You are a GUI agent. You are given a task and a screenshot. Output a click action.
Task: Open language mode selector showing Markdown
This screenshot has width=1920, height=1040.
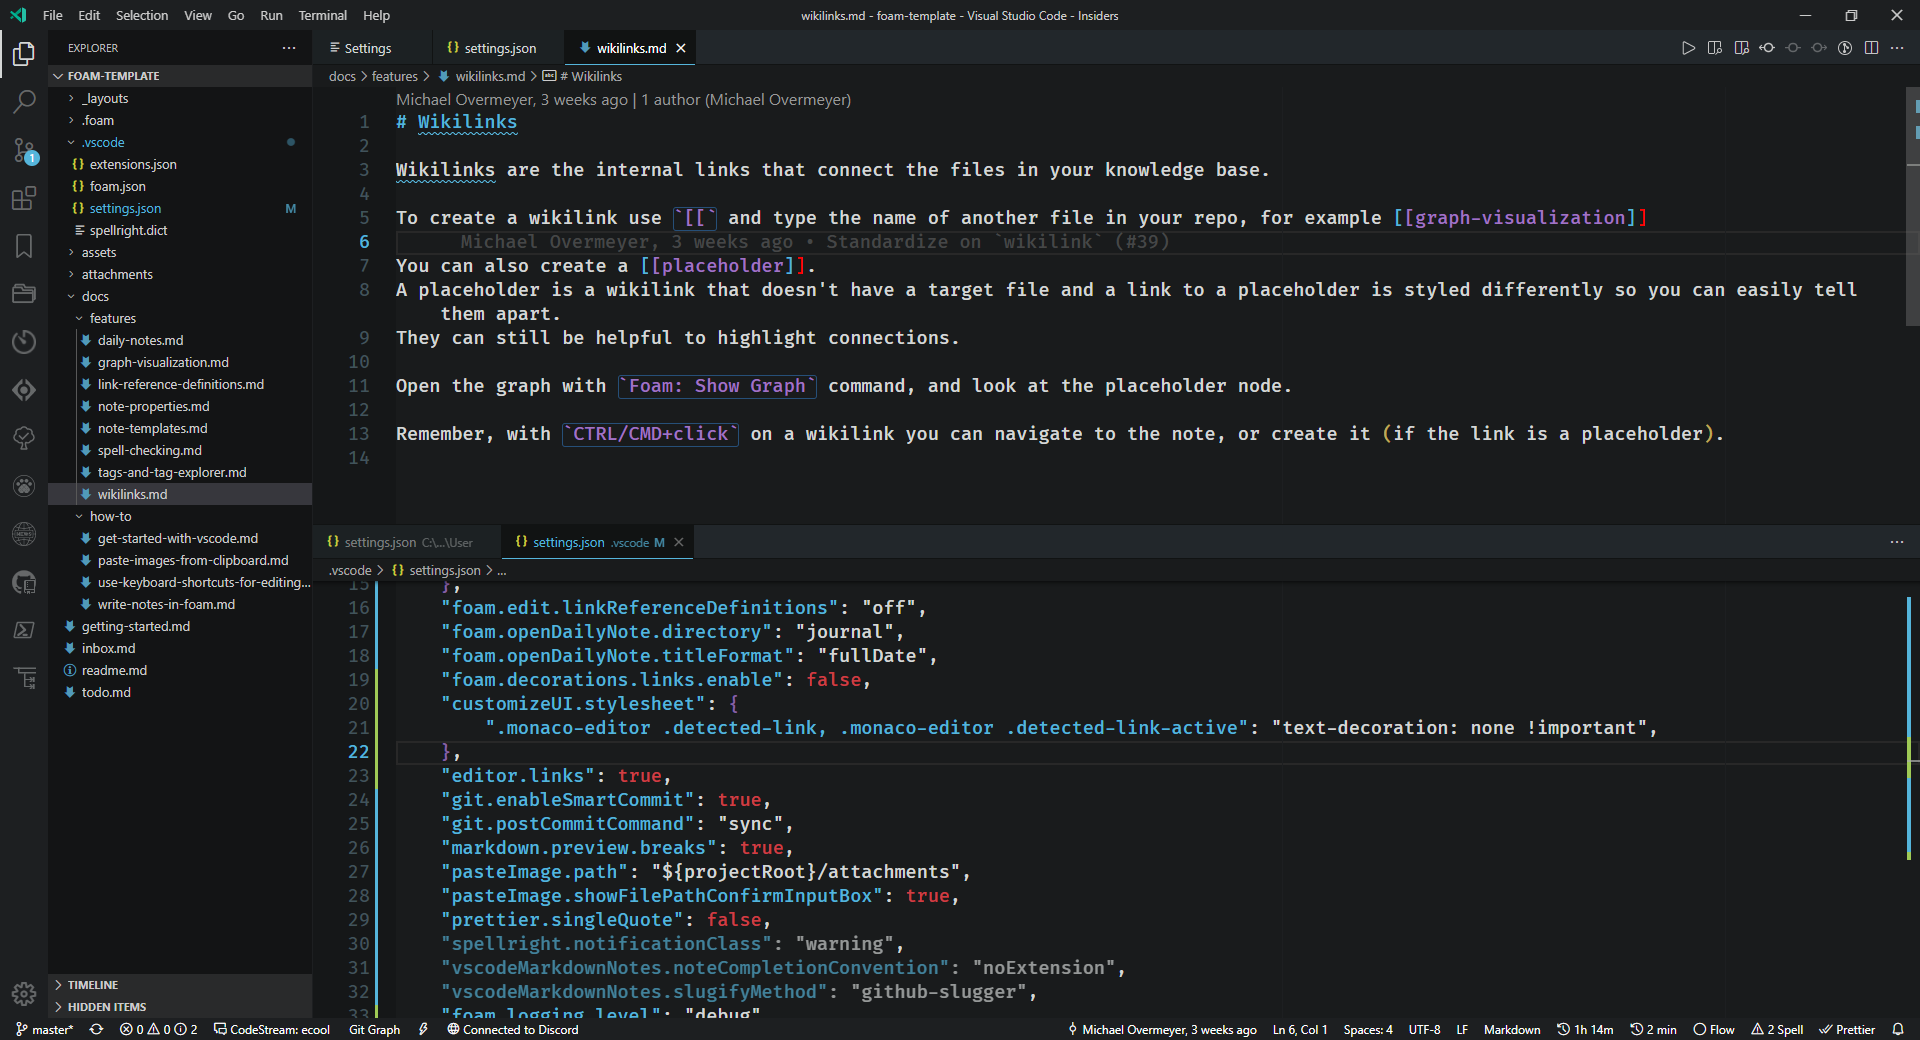(x=1511, y=1029)
